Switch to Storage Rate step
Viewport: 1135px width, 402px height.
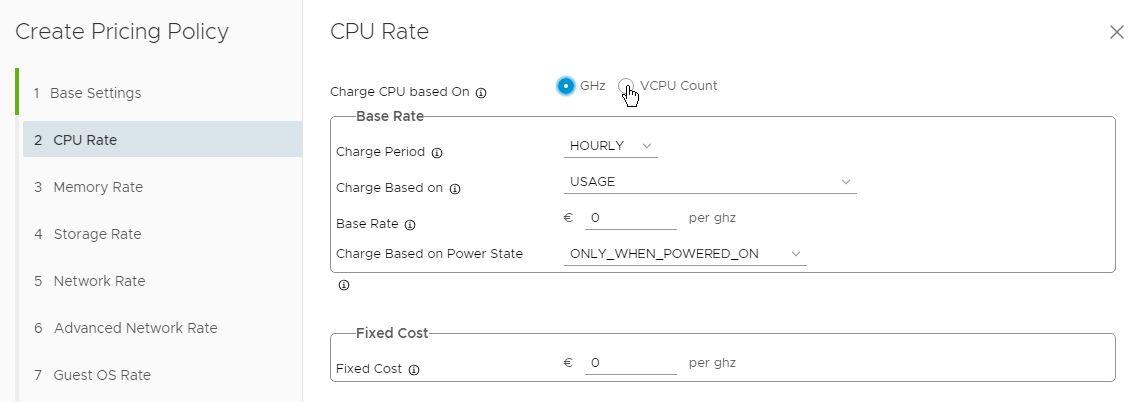(x=97, y=234)
